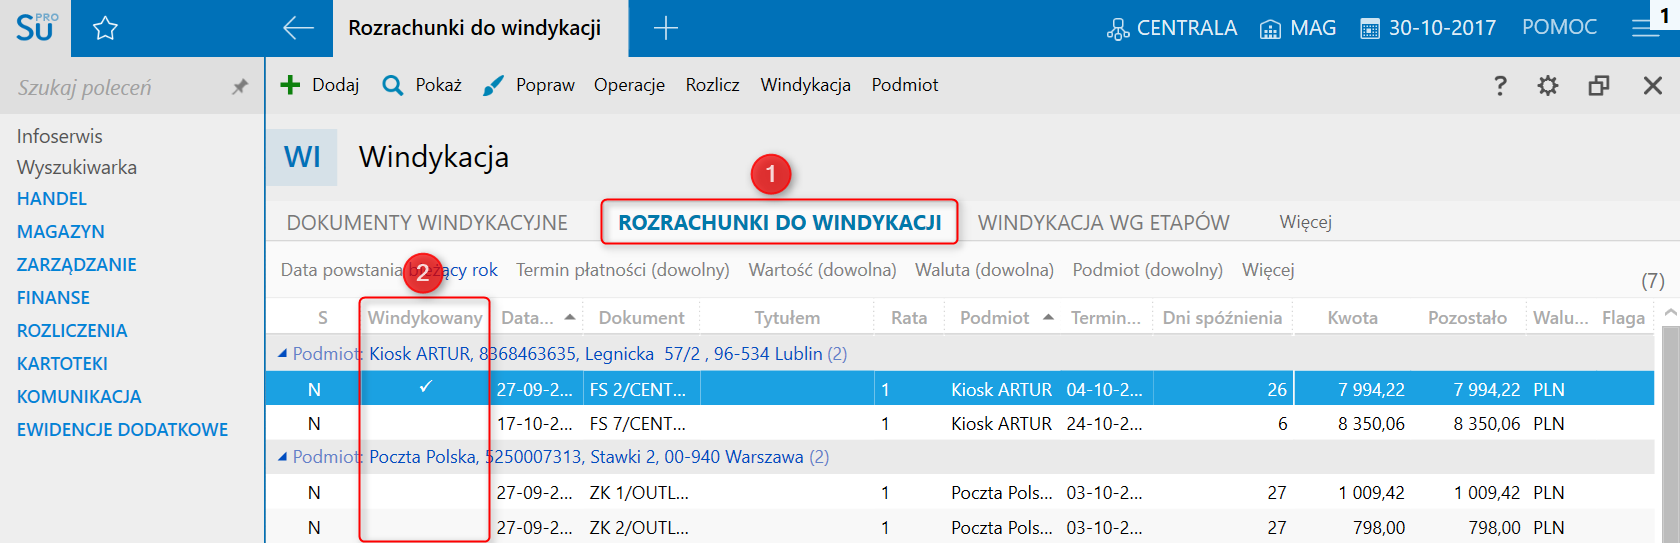Switch to Dokumenty windykacyjne tab
1680x543 pixels.
pyautogui.click(x=427, y=223)
